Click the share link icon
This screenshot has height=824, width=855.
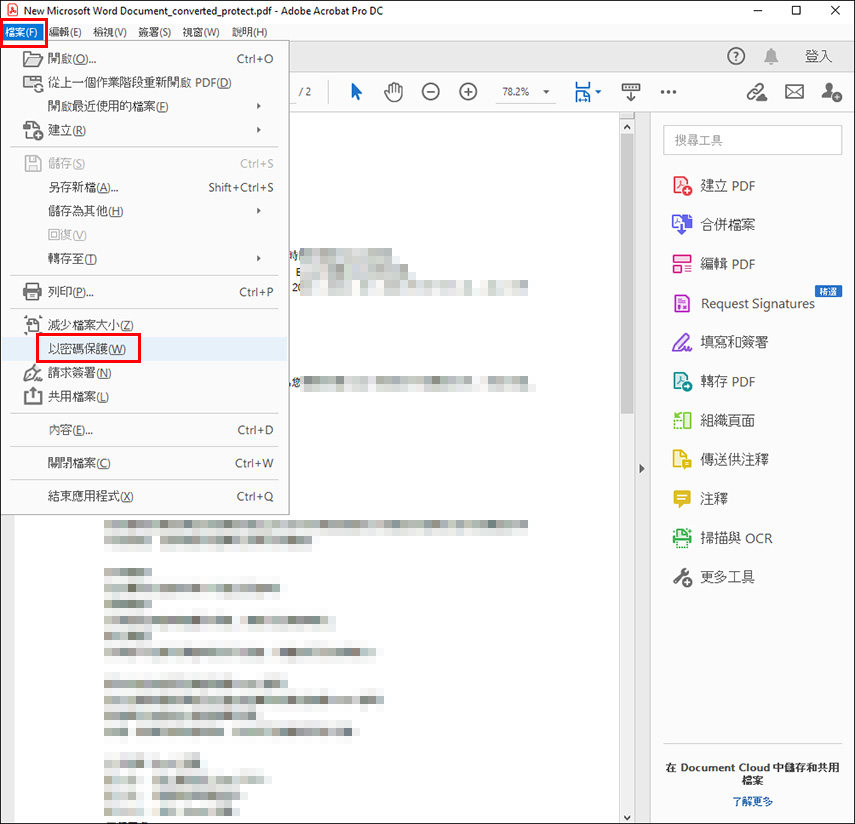[757, 92]
